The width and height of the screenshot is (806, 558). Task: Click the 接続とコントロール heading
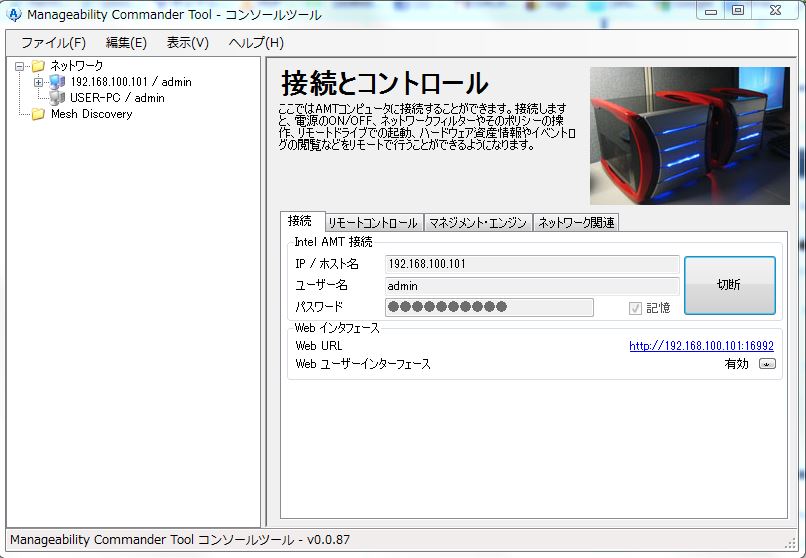coord(384,83)
